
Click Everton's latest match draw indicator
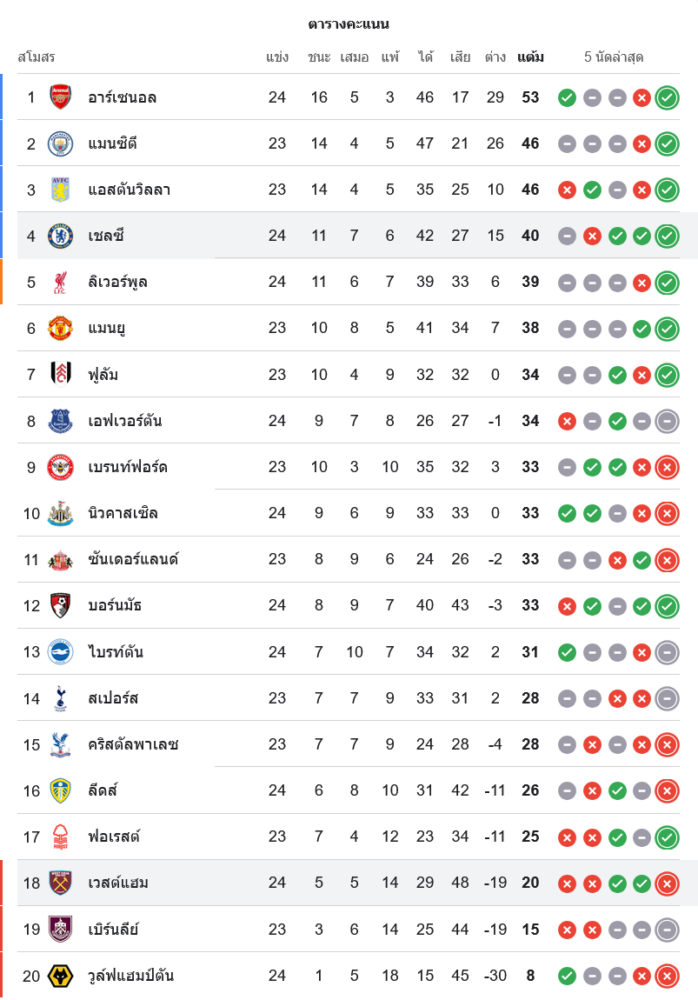pyautogui.click(x=667, y=421)
